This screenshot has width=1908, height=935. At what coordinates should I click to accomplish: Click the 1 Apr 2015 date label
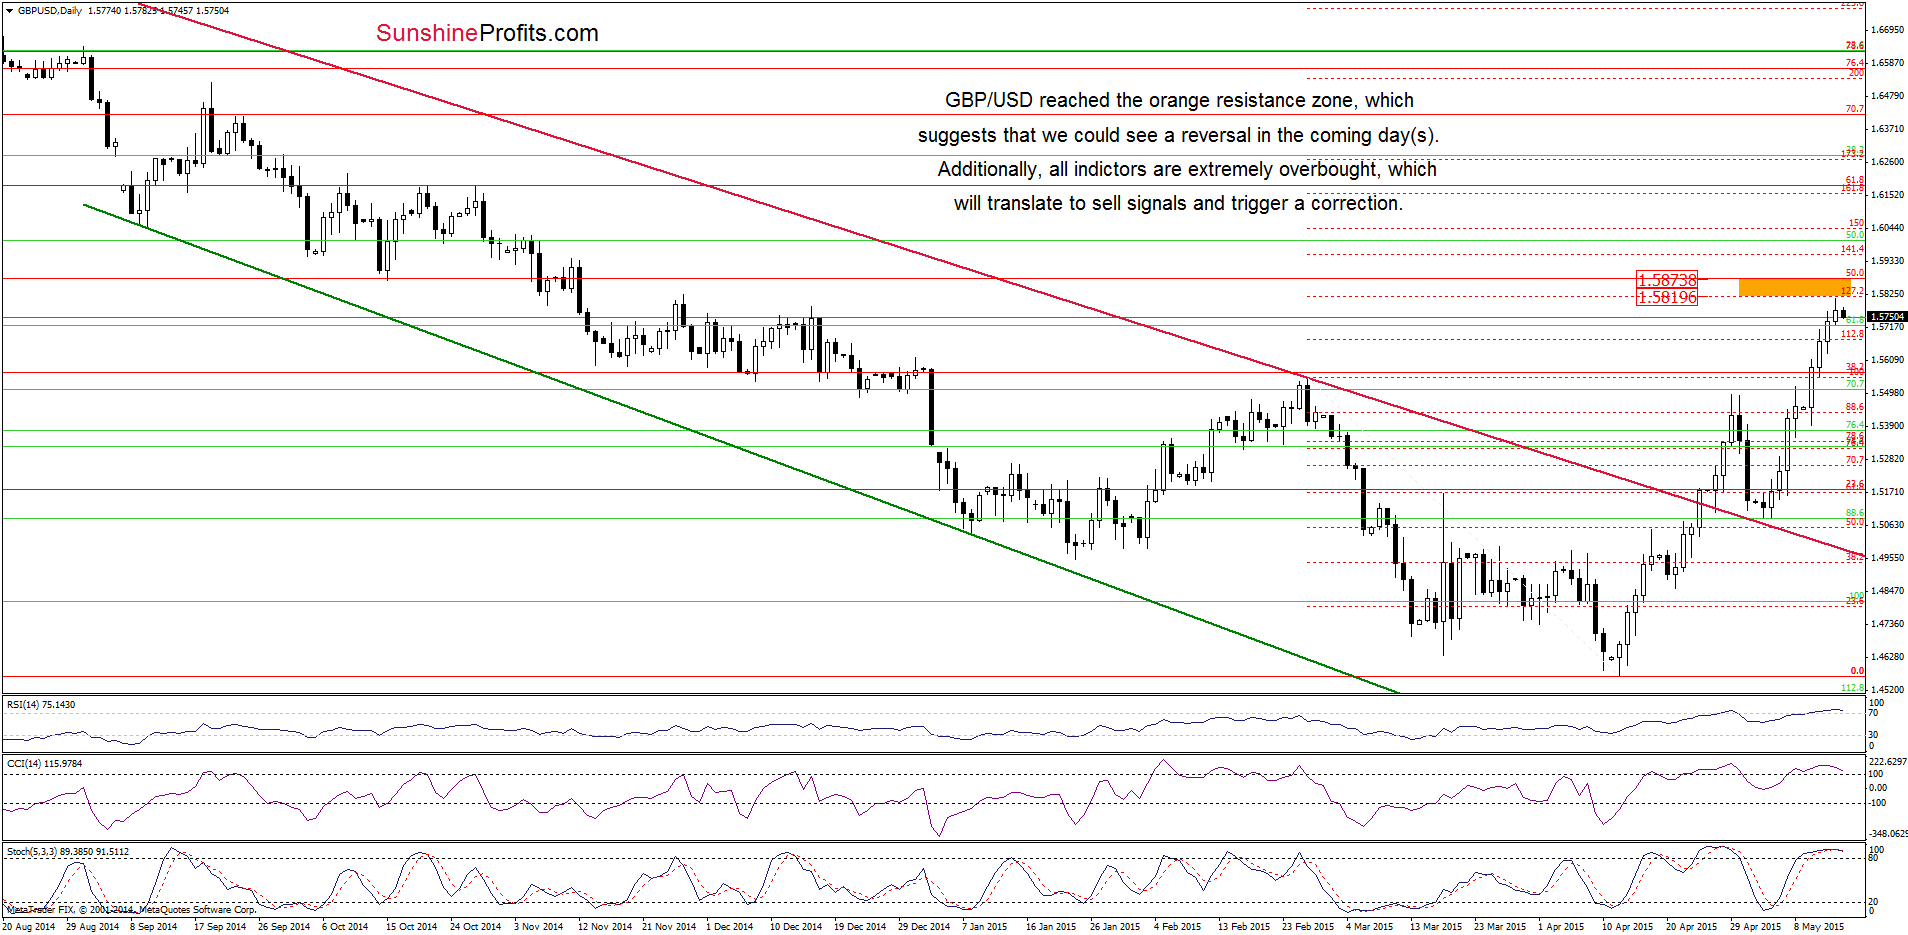(x=1561, y=927)
